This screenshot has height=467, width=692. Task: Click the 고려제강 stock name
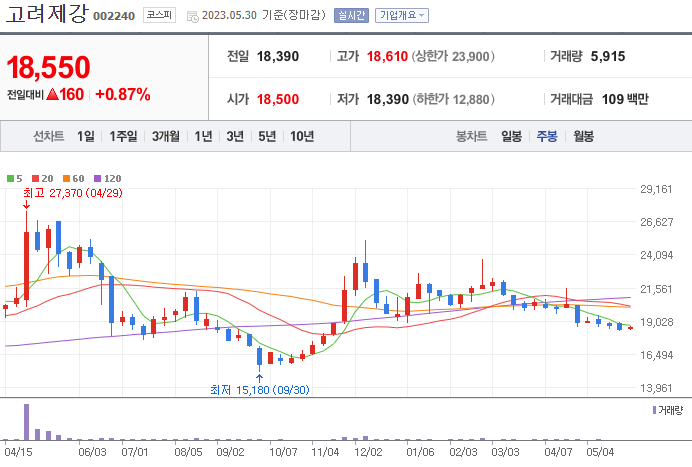click(47, 13)
